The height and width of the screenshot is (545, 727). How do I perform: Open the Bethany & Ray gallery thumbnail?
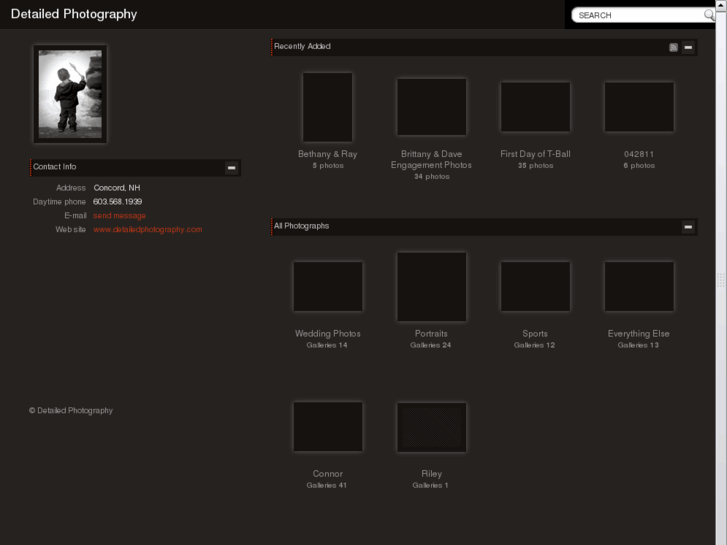pos(327,107)
